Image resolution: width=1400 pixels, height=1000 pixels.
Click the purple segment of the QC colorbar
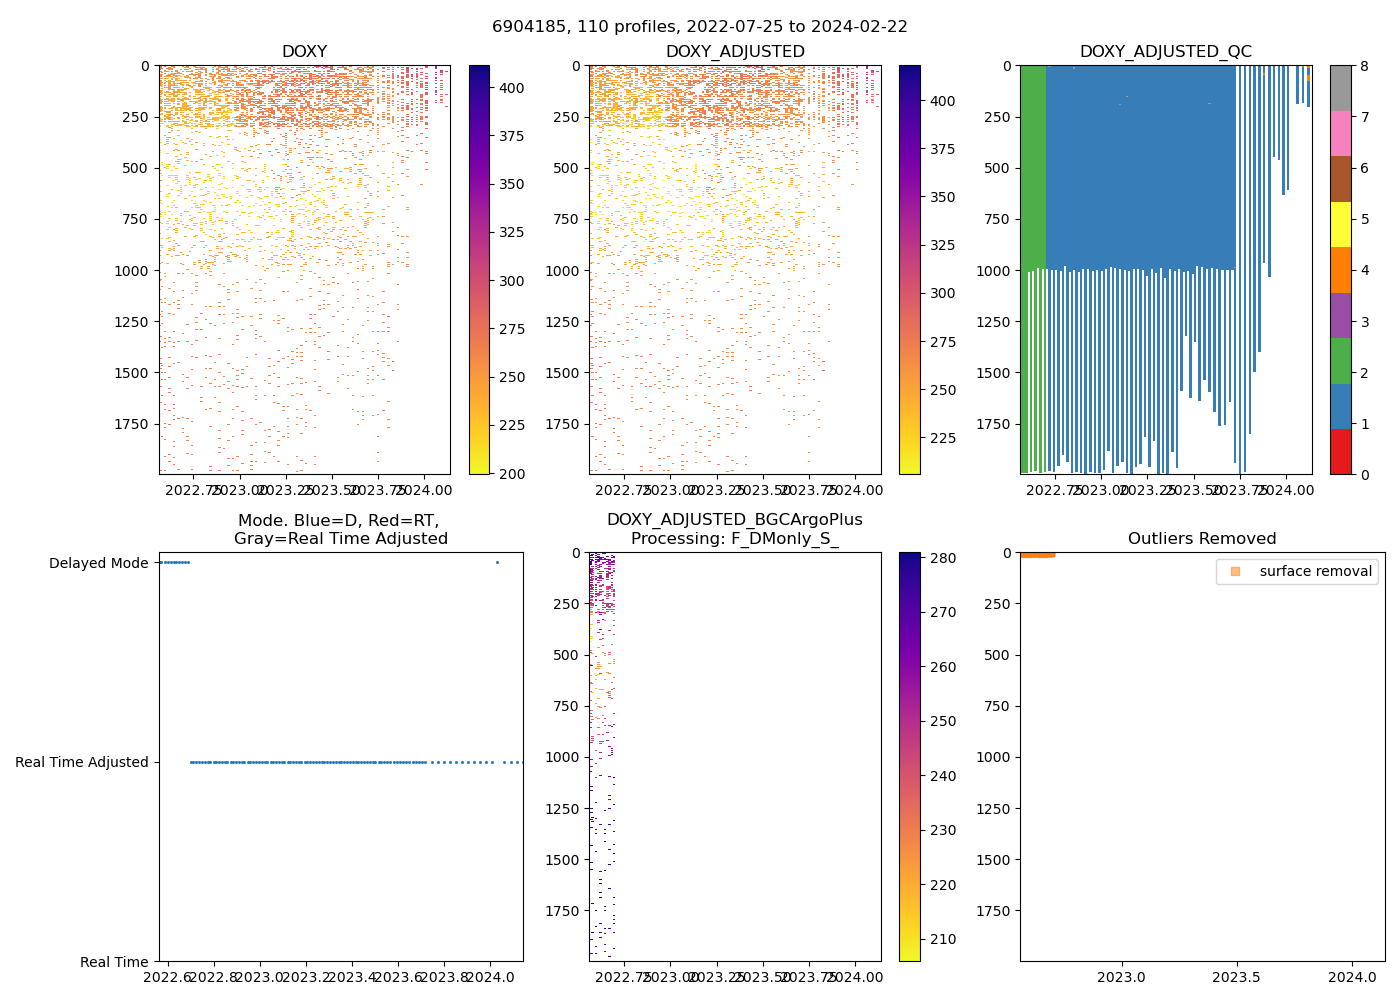[1340, 315]
